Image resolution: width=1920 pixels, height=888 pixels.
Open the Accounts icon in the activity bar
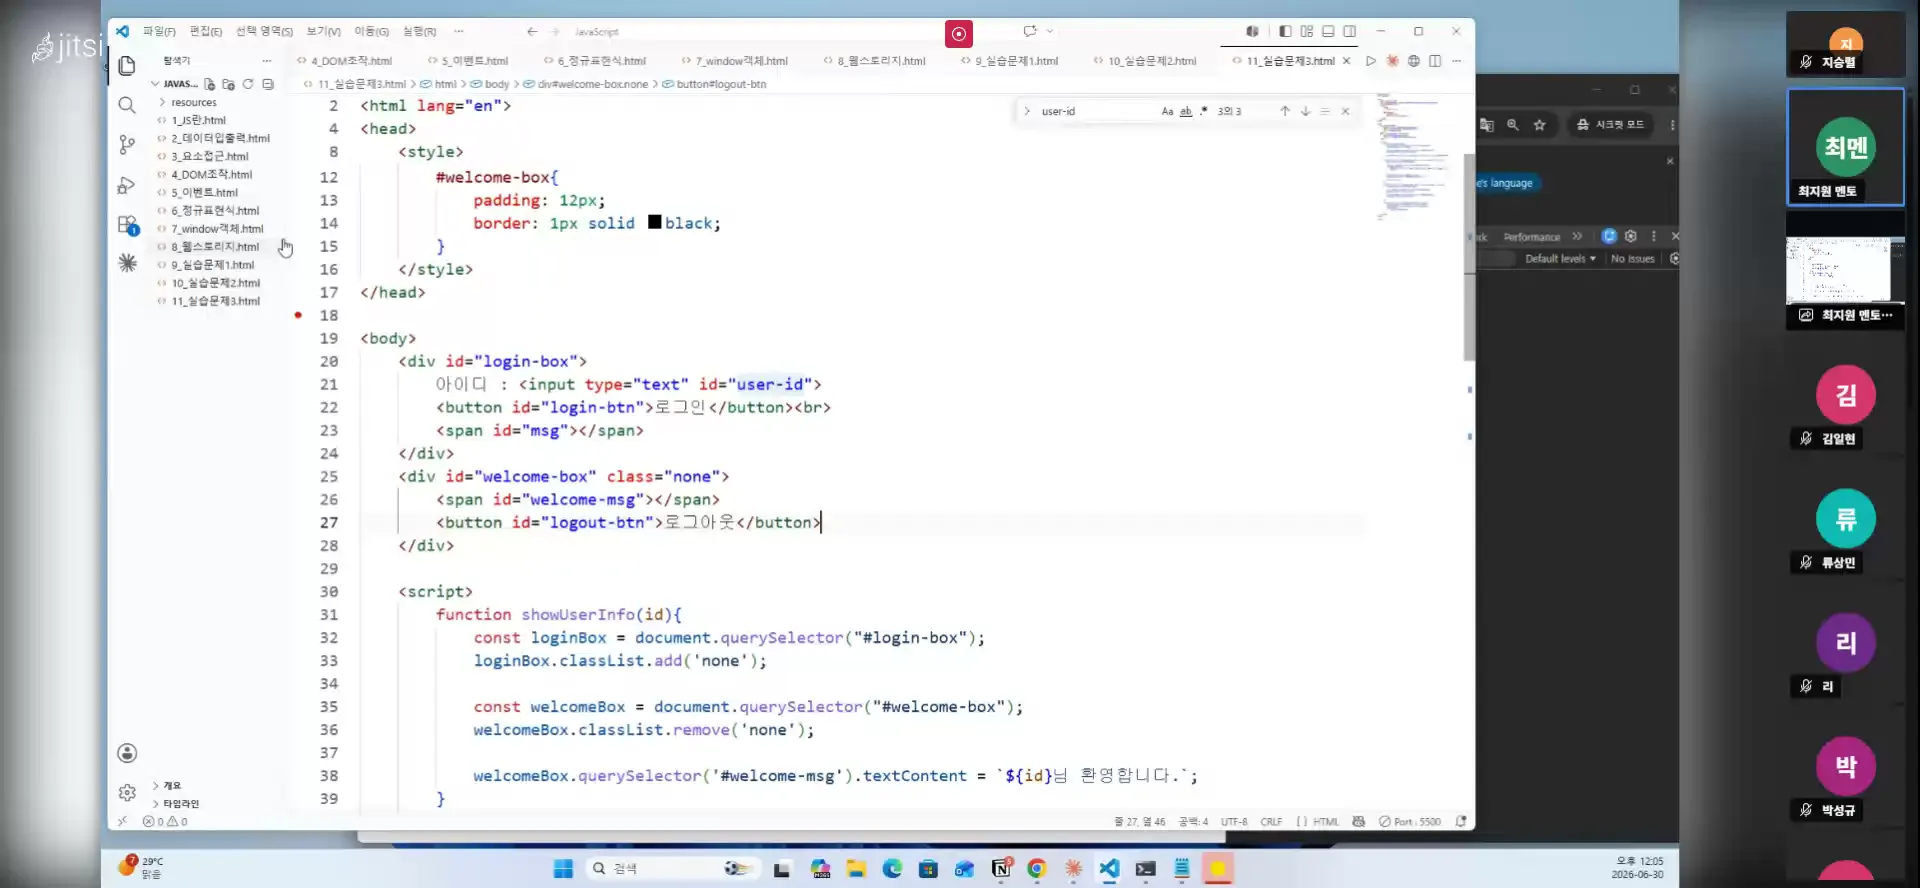tap(127, 753)
